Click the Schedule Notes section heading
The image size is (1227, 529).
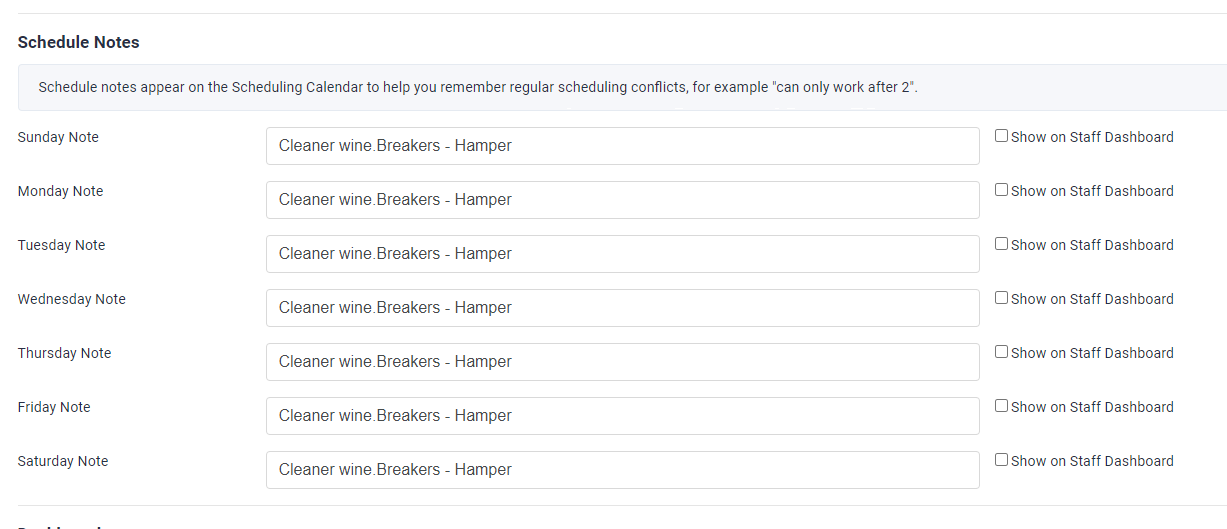point(79,42)
